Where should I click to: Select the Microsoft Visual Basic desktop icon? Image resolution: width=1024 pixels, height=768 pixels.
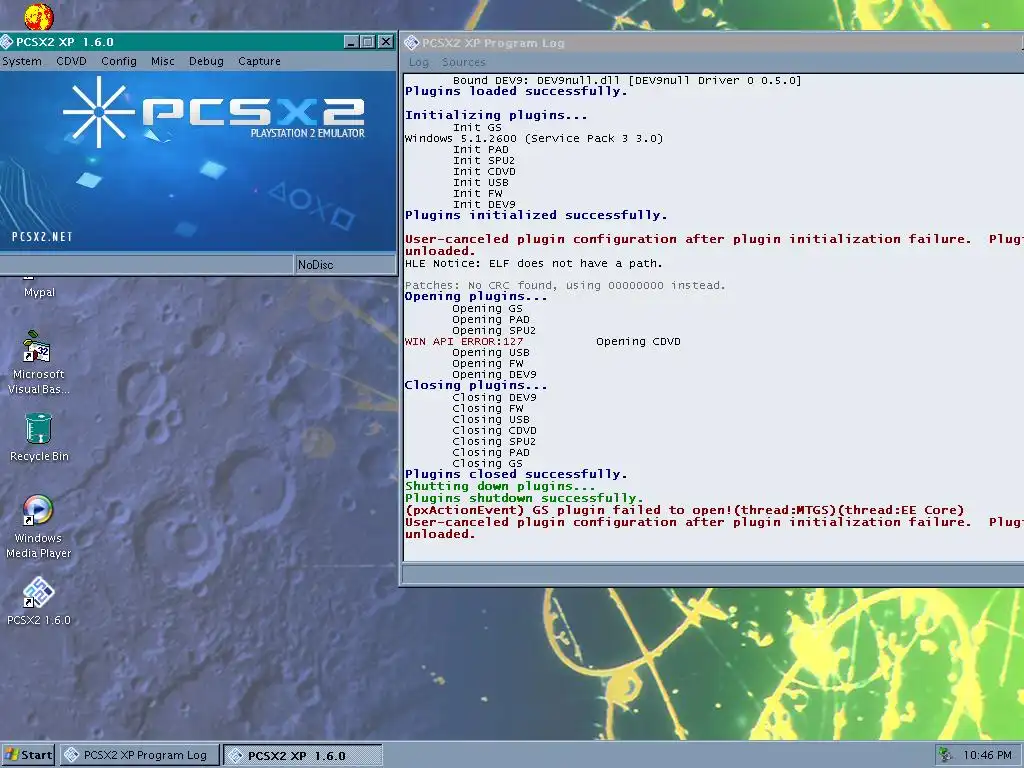coord(38,362)
